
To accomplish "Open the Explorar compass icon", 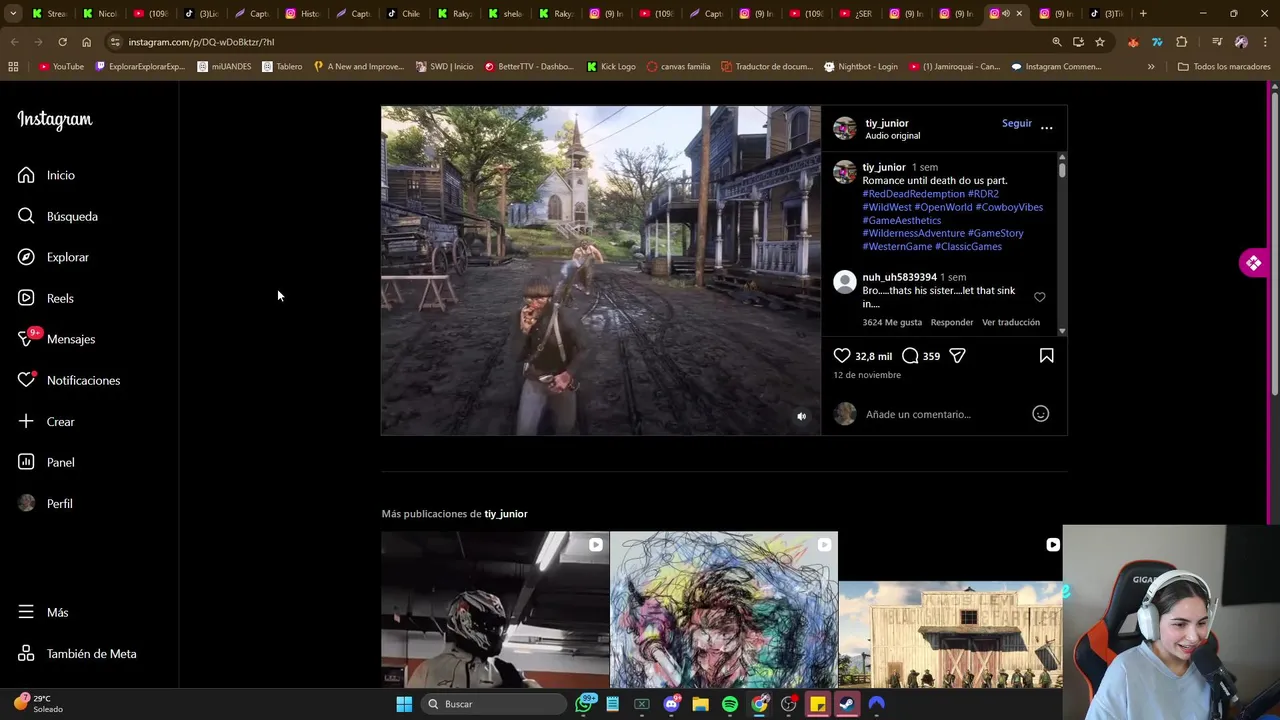I will point(26,257).
